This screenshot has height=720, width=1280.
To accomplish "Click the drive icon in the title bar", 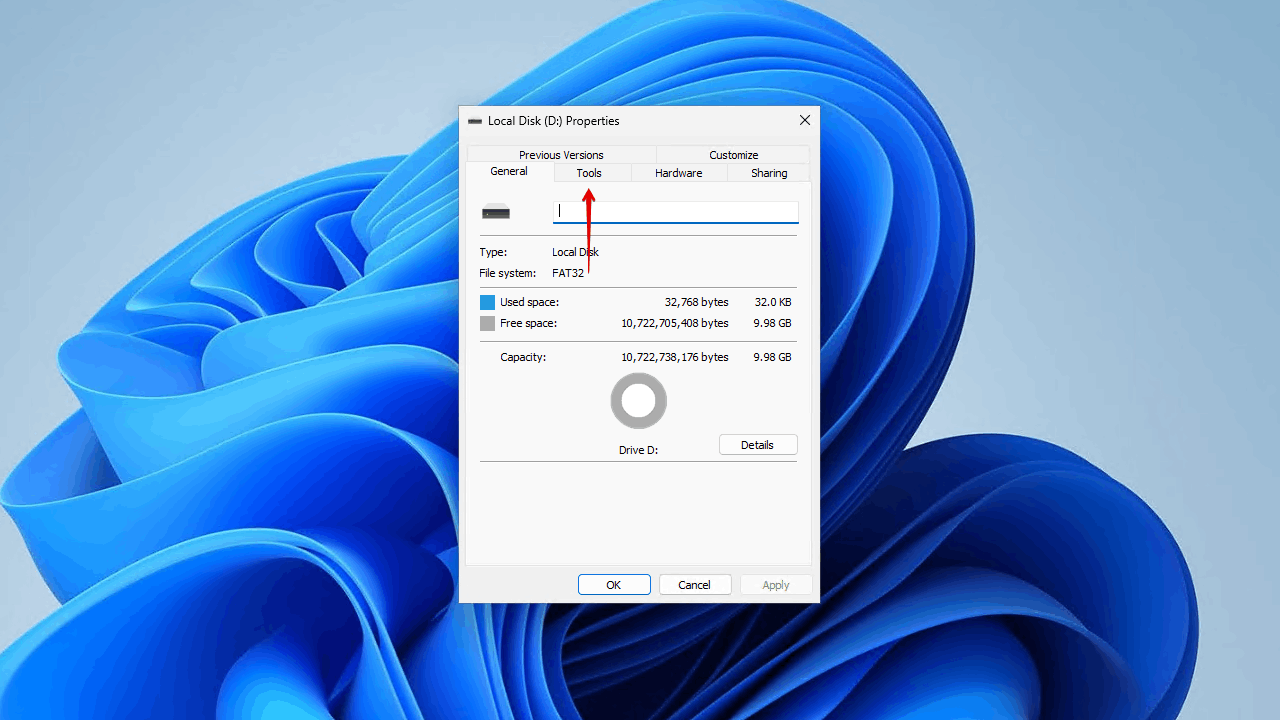I will pos(475,121).
